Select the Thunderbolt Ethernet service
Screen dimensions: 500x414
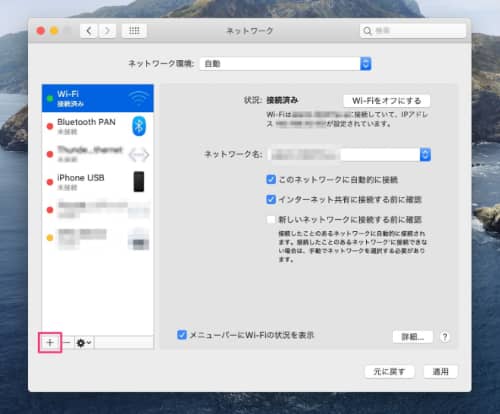pyautogui.click(x=98, y=154)
